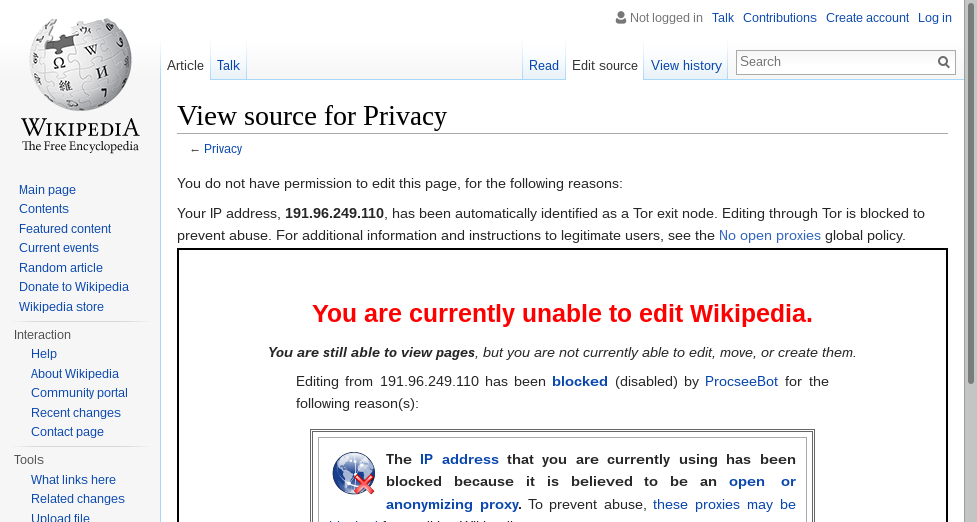Click Create account link
The height and width of the screenshot is (522, 977).
[x=867, y=17]
